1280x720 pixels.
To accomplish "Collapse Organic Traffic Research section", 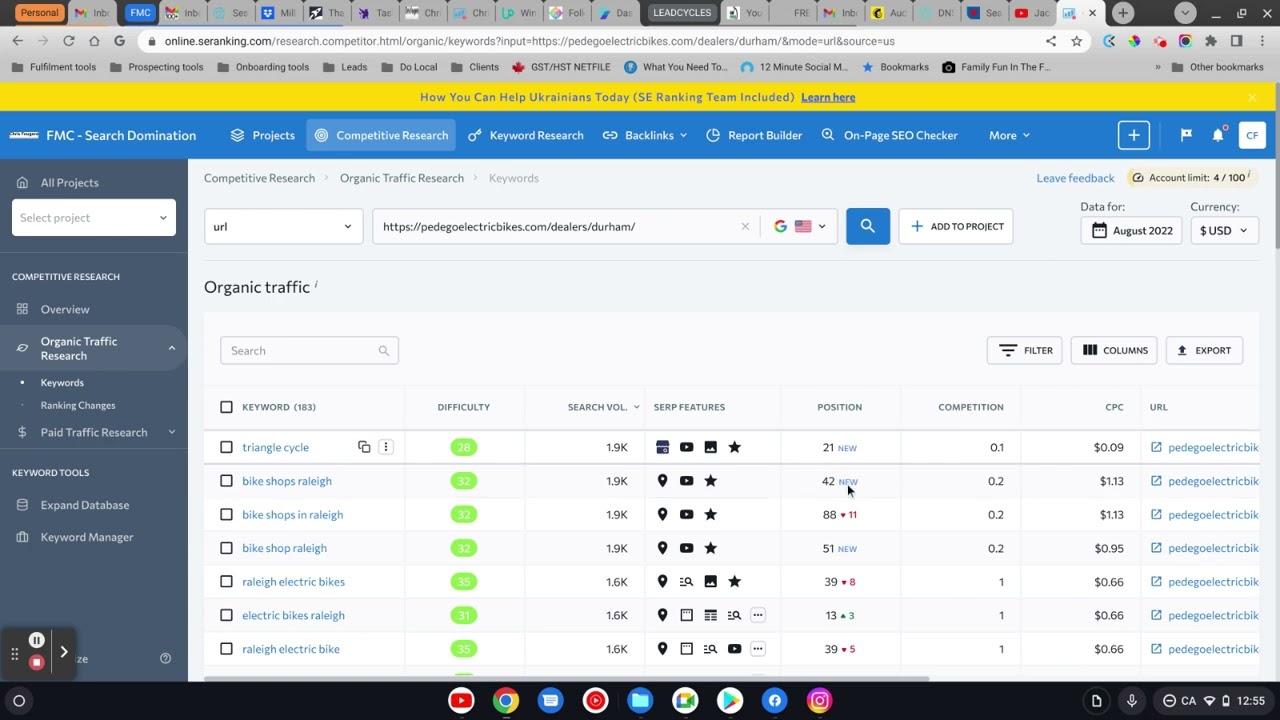I will 171,348.
